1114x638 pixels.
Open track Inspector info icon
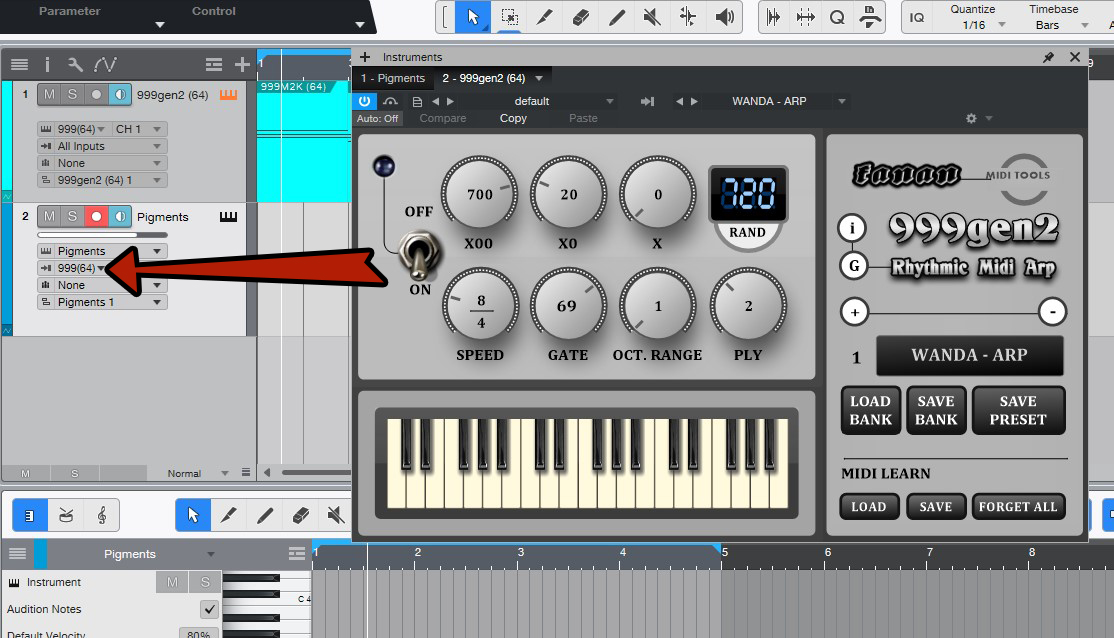[x=47, y=65]
